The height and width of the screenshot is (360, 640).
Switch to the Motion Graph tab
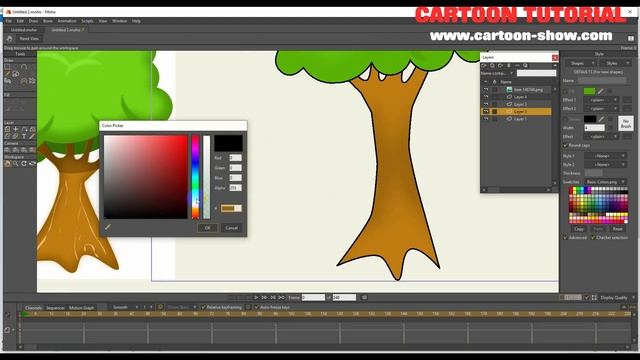(x=81, y=308)
